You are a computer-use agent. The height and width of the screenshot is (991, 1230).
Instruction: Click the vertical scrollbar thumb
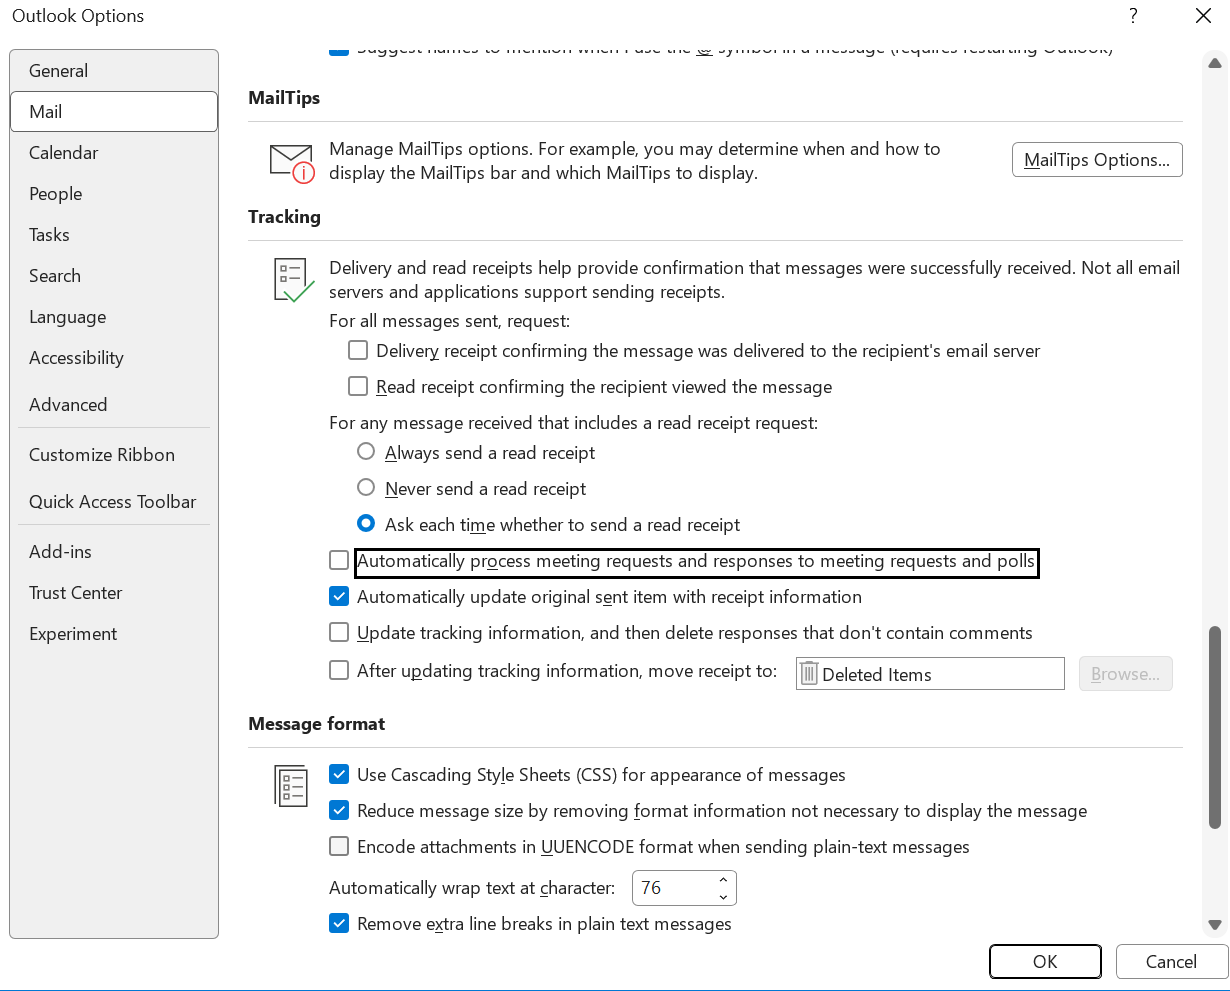(x=1215, y=728)
